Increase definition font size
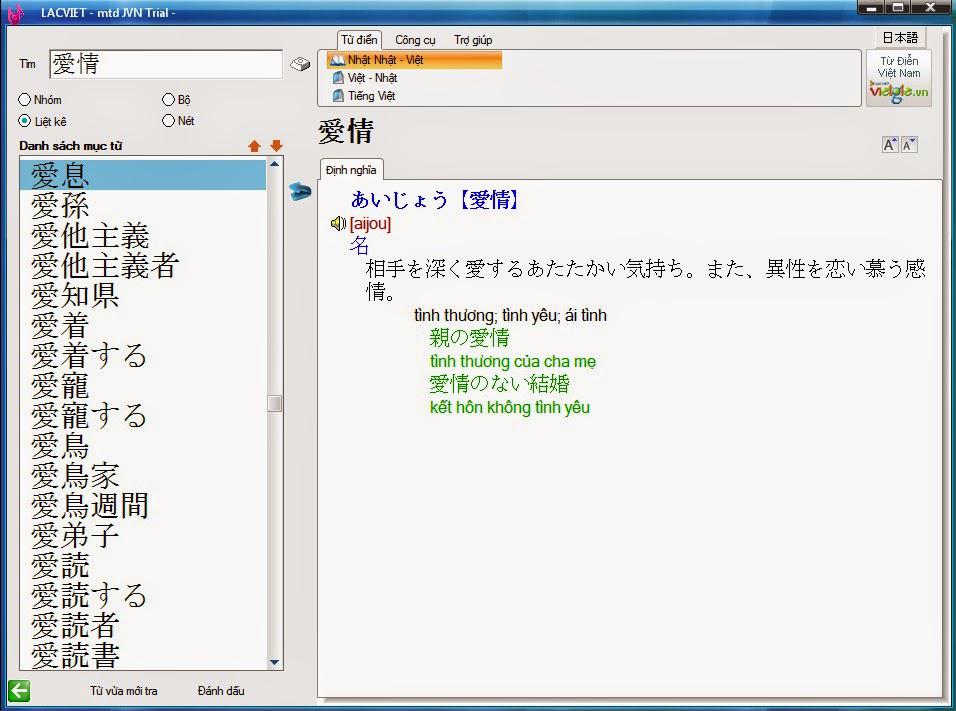Viewport: 956px width, 711px height. tap(890, 145)
